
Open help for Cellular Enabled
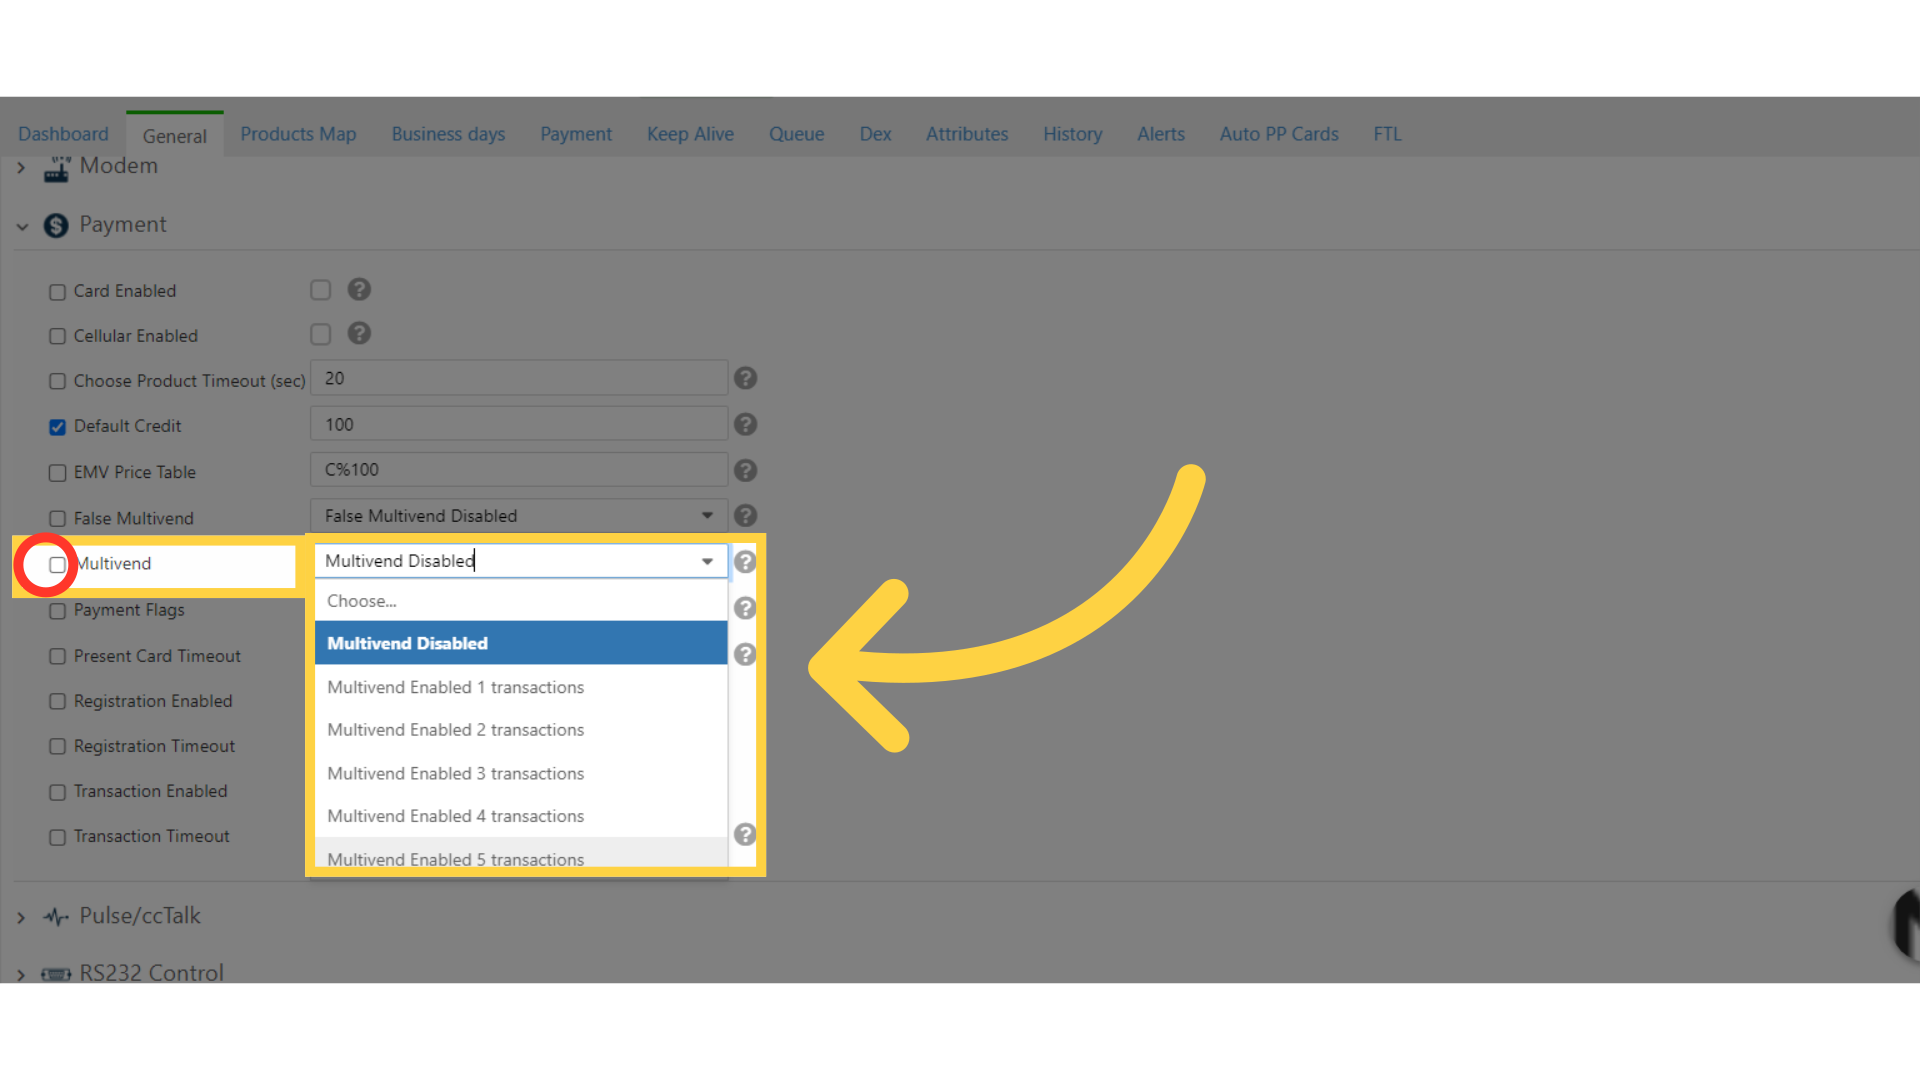point(359,333)
